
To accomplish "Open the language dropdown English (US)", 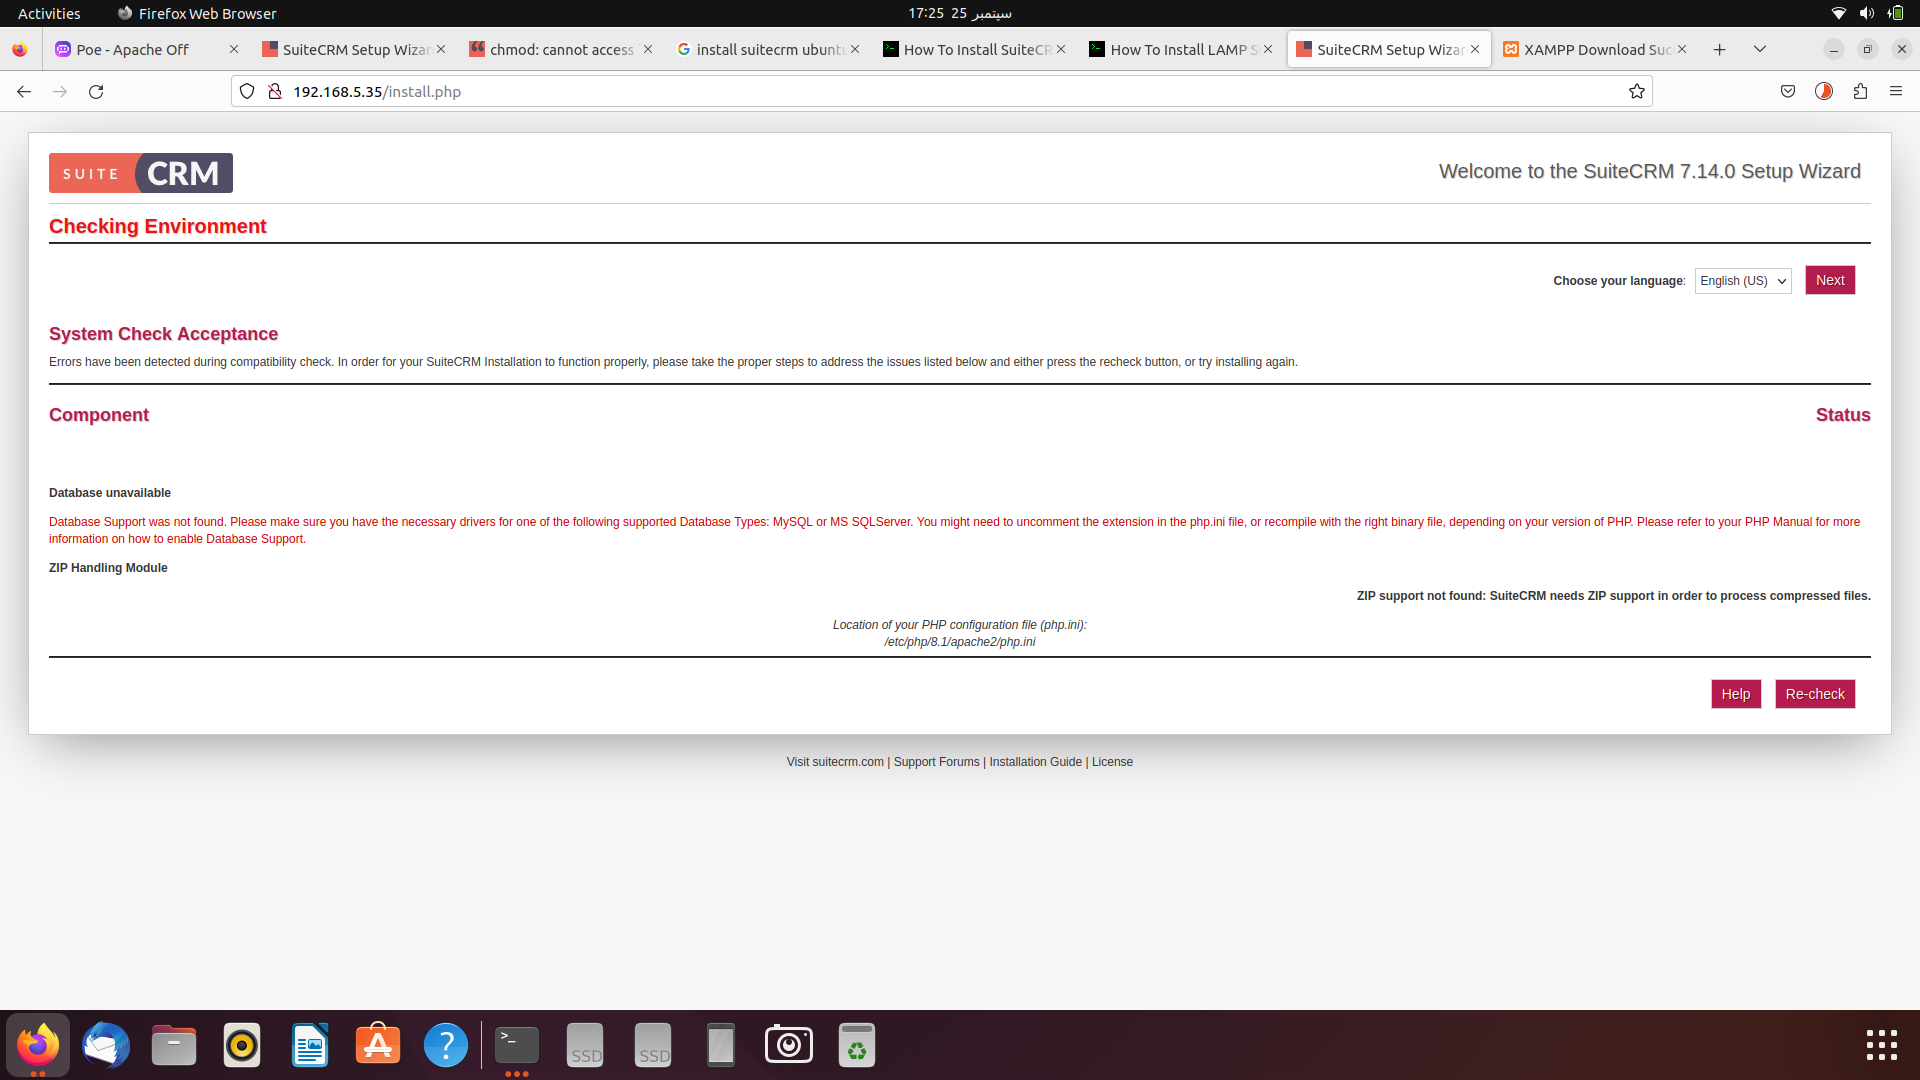I will click(1743, 281).
